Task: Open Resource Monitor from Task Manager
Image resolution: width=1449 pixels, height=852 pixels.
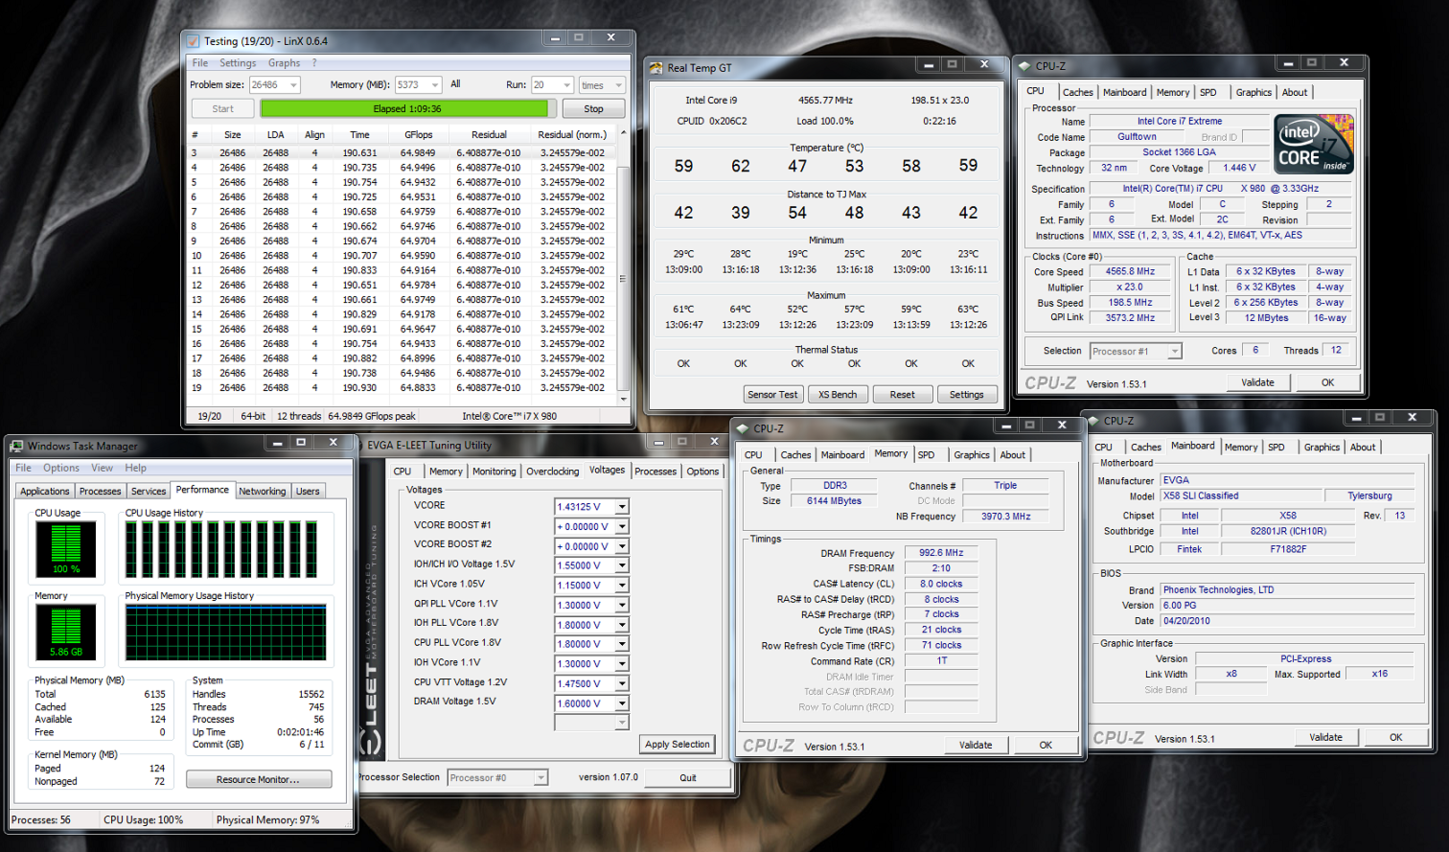Action: click(x=258, y=779)
